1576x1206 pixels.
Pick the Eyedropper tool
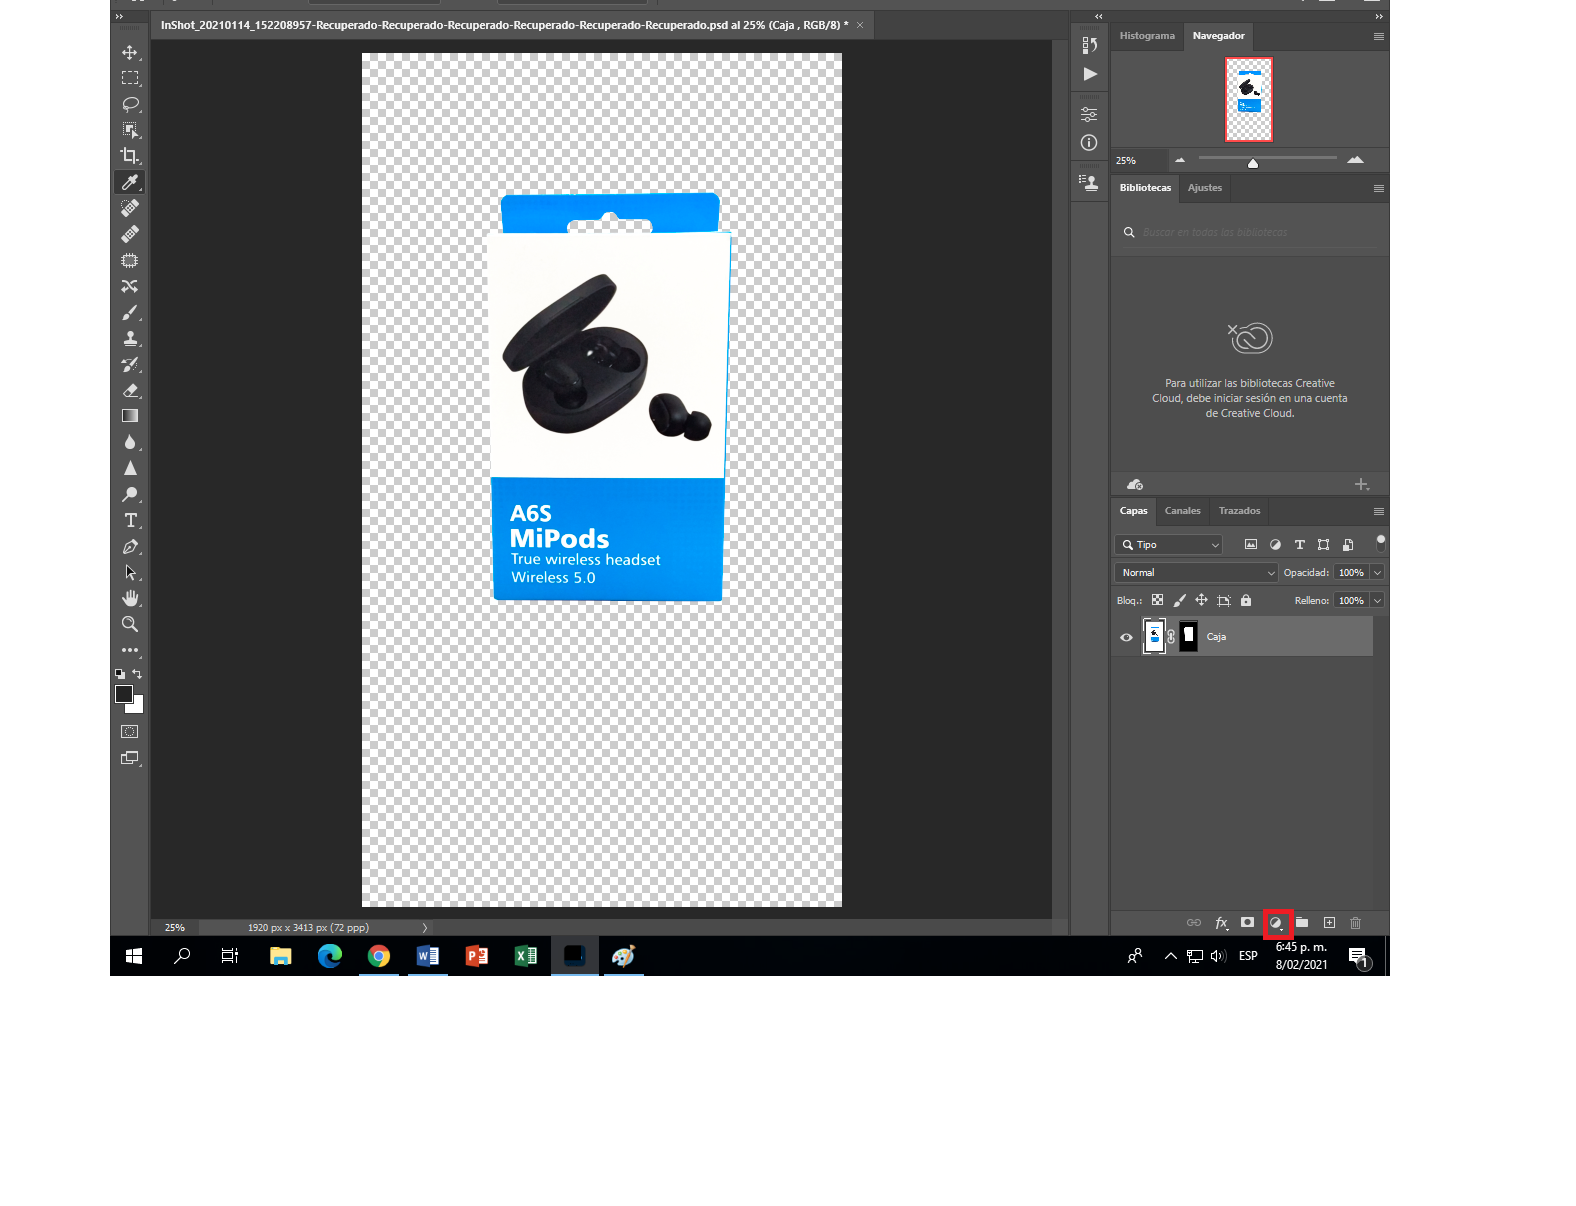pos(130,182)
